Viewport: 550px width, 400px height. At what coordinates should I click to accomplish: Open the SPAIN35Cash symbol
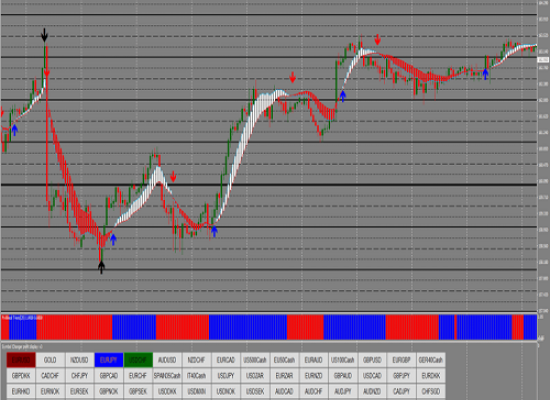tap(167, 376)
